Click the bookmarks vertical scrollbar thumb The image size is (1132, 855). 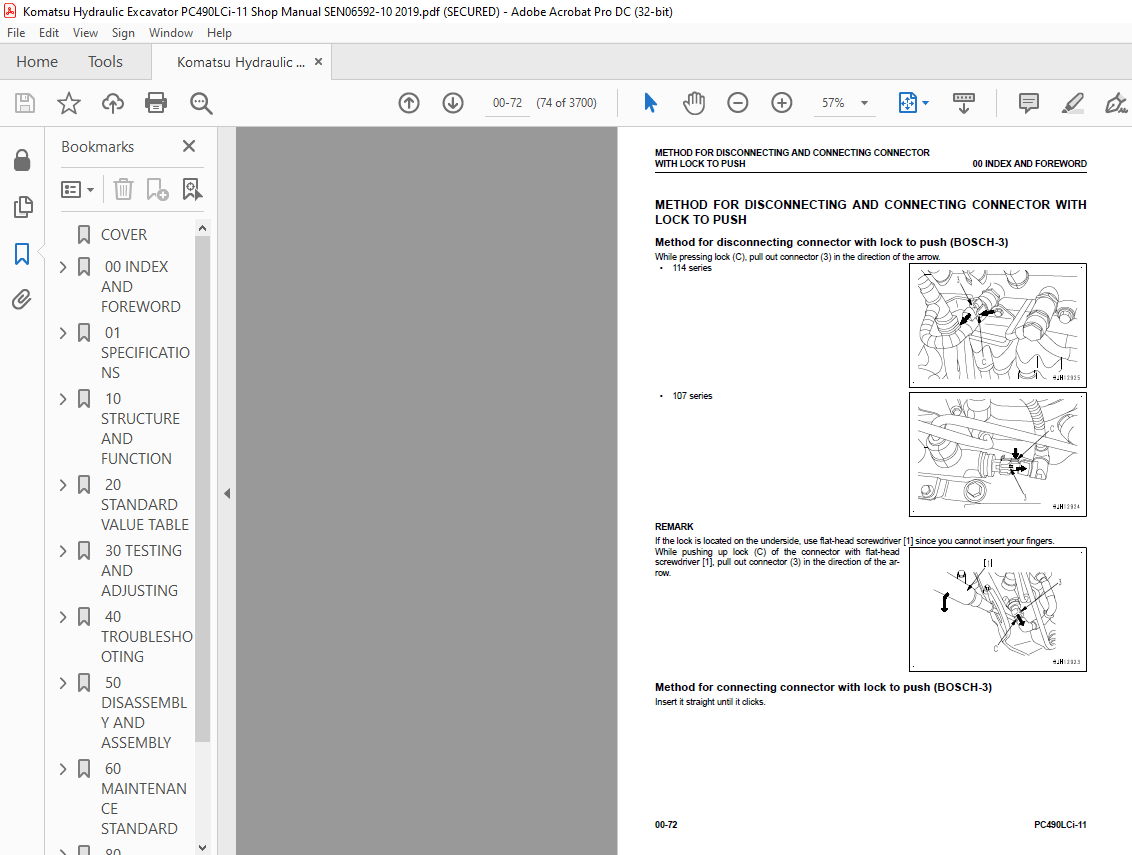(203, 489)
